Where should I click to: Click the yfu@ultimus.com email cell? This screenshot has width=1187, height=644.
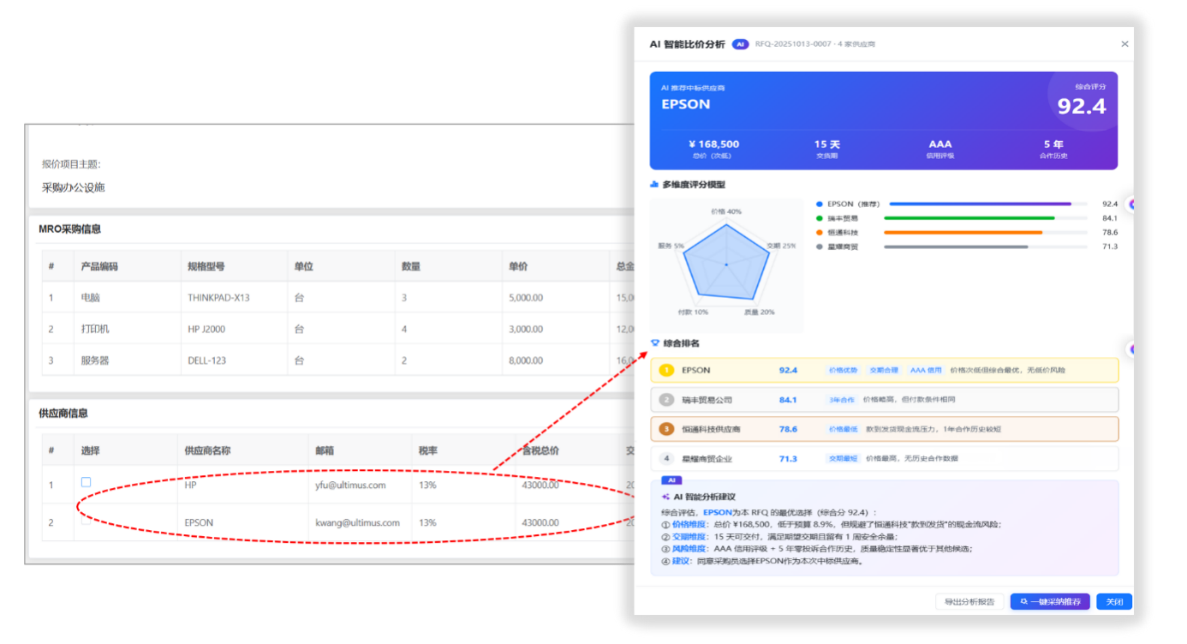pos(350,485)
